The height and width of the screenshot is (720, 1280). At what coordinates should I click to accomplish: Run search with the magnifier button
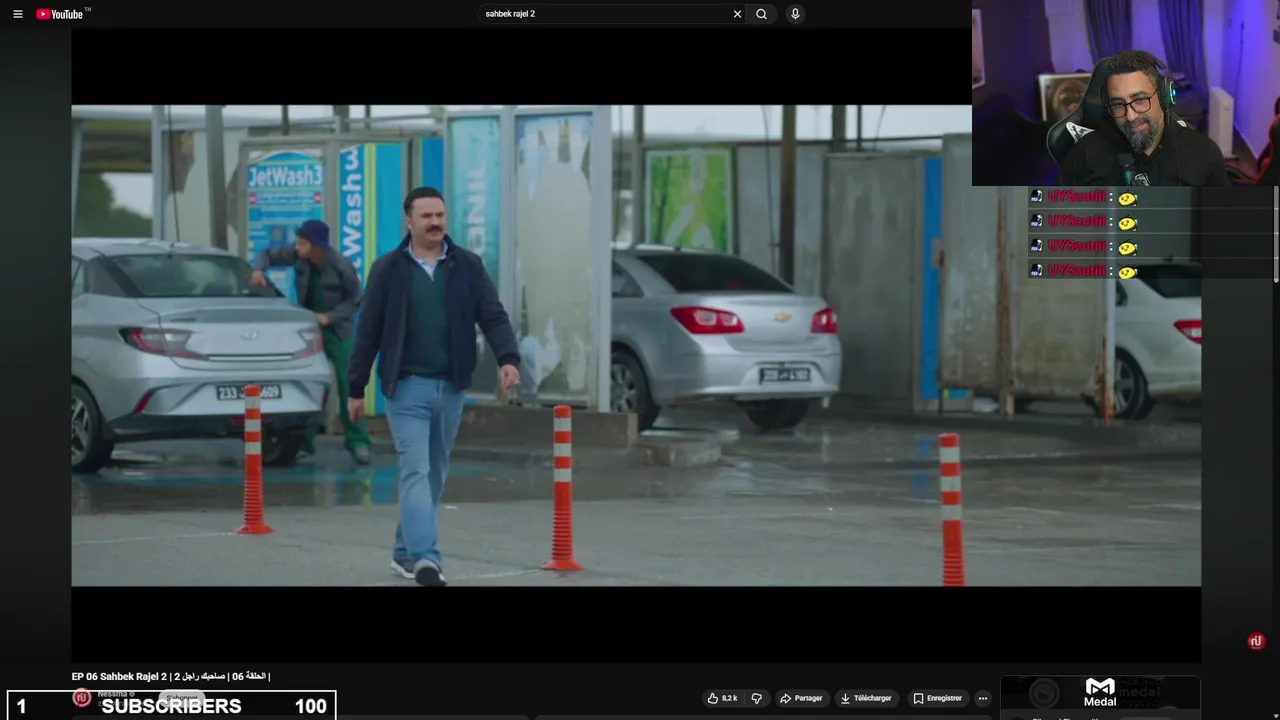(762, 14)
